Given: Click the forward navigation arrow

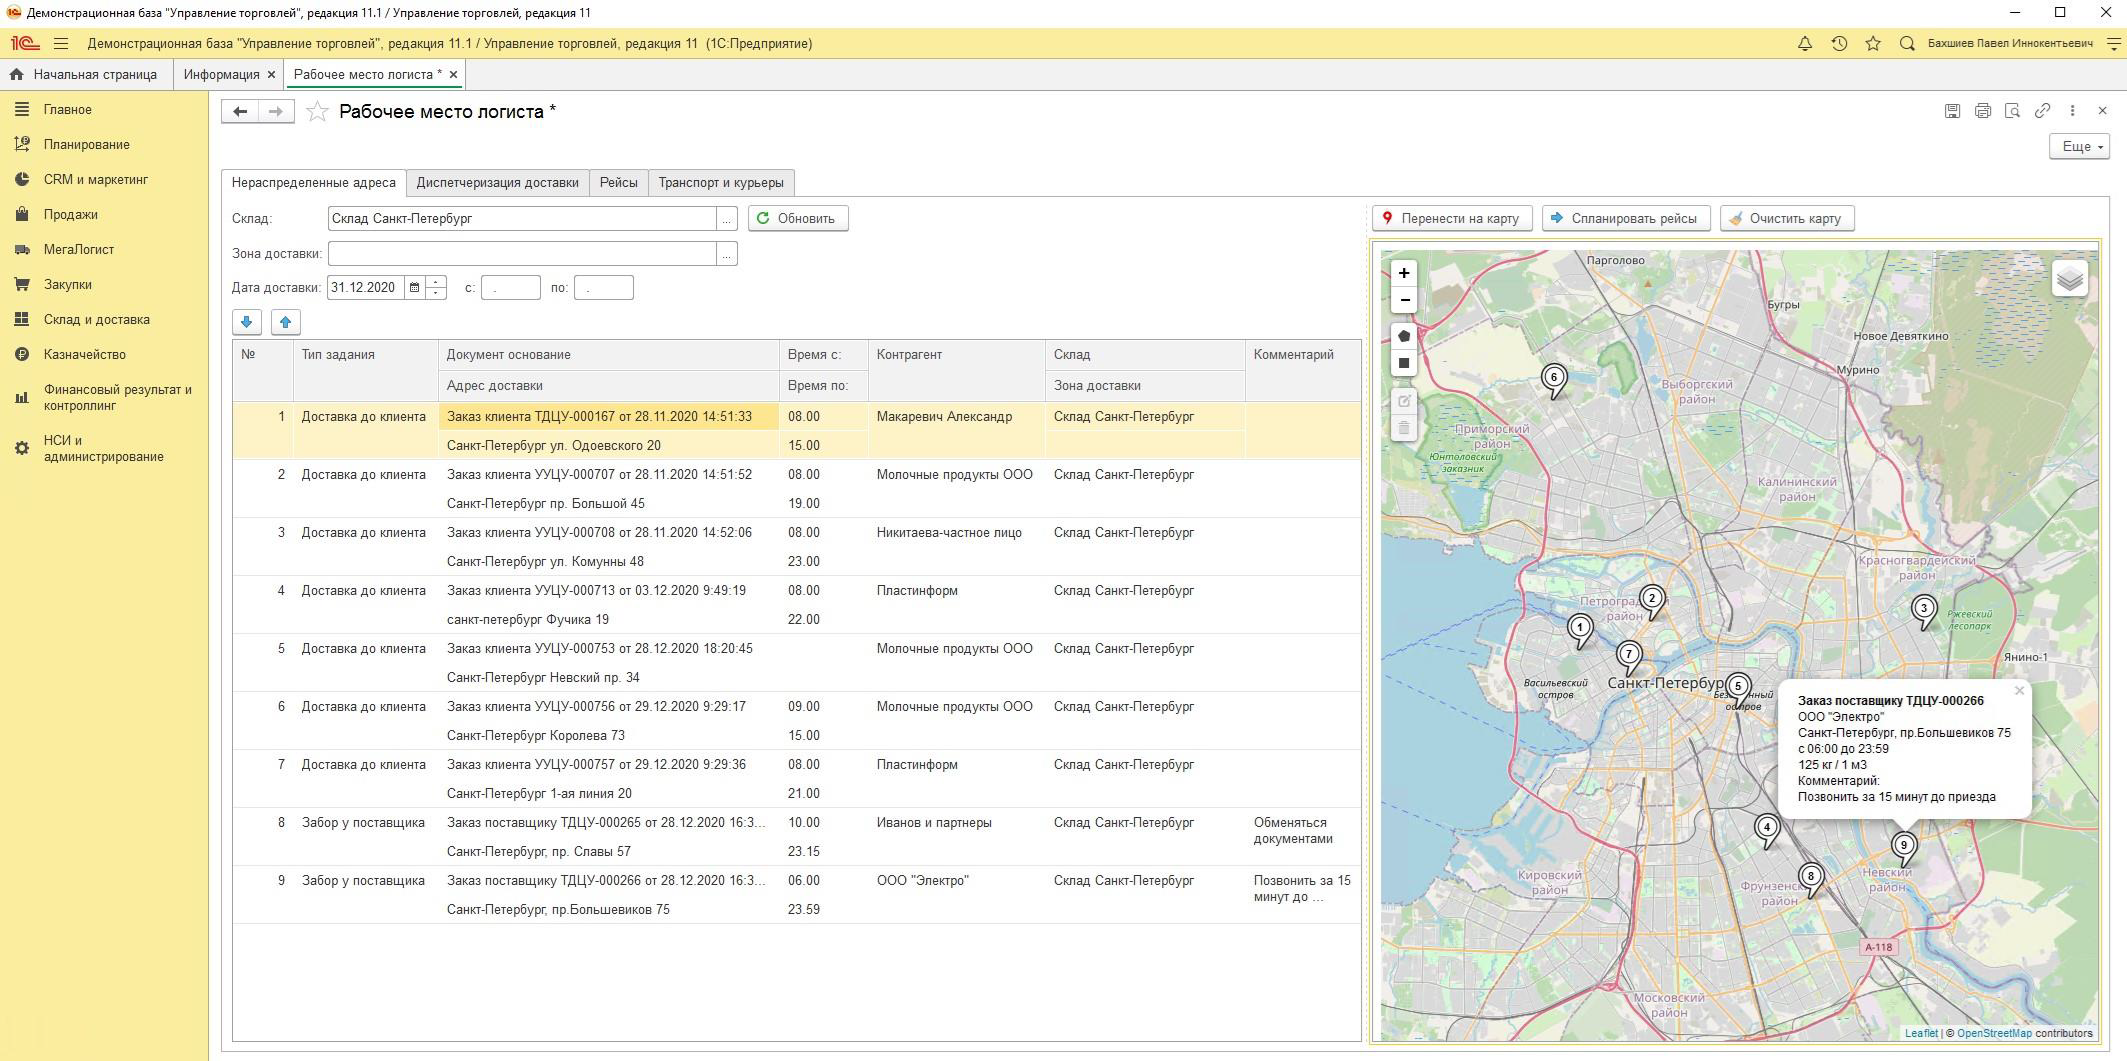Looking at the screenshot, I should click(x=277, y=112).
